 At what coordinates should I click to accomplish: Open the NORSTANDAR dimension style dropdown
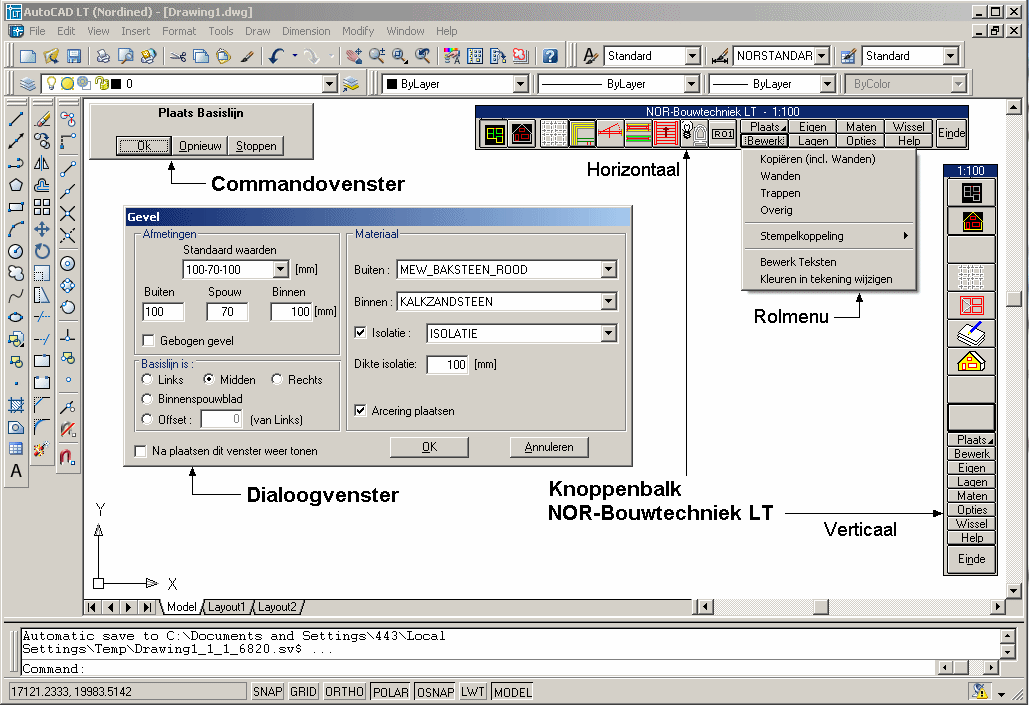pos(822,56)
